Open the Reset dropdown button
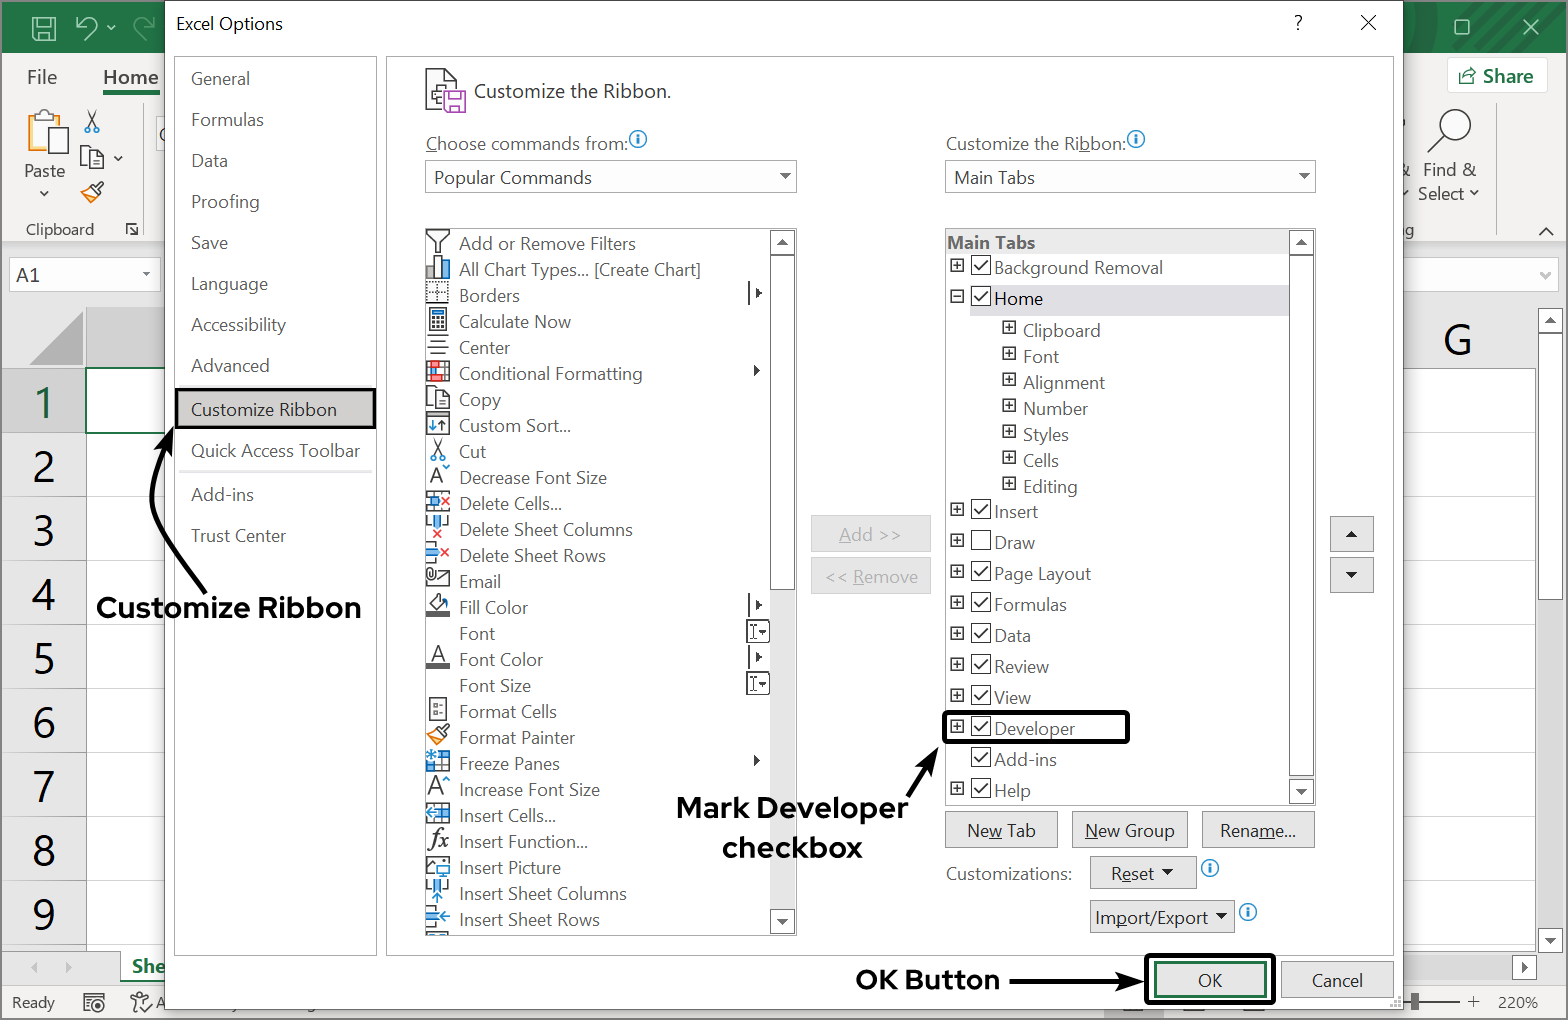The width and height of the screenshot is (1568, 1020). tap(1143, 873)
